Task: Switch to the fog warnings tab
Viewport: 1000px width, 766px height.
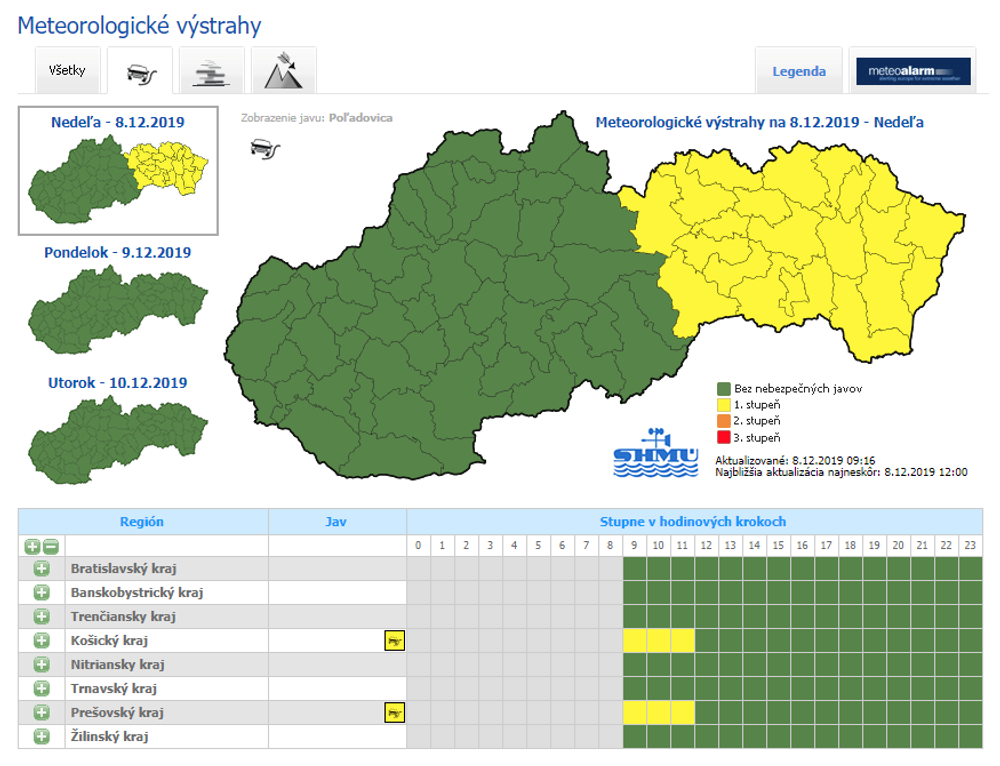Action: click(211, 72)
